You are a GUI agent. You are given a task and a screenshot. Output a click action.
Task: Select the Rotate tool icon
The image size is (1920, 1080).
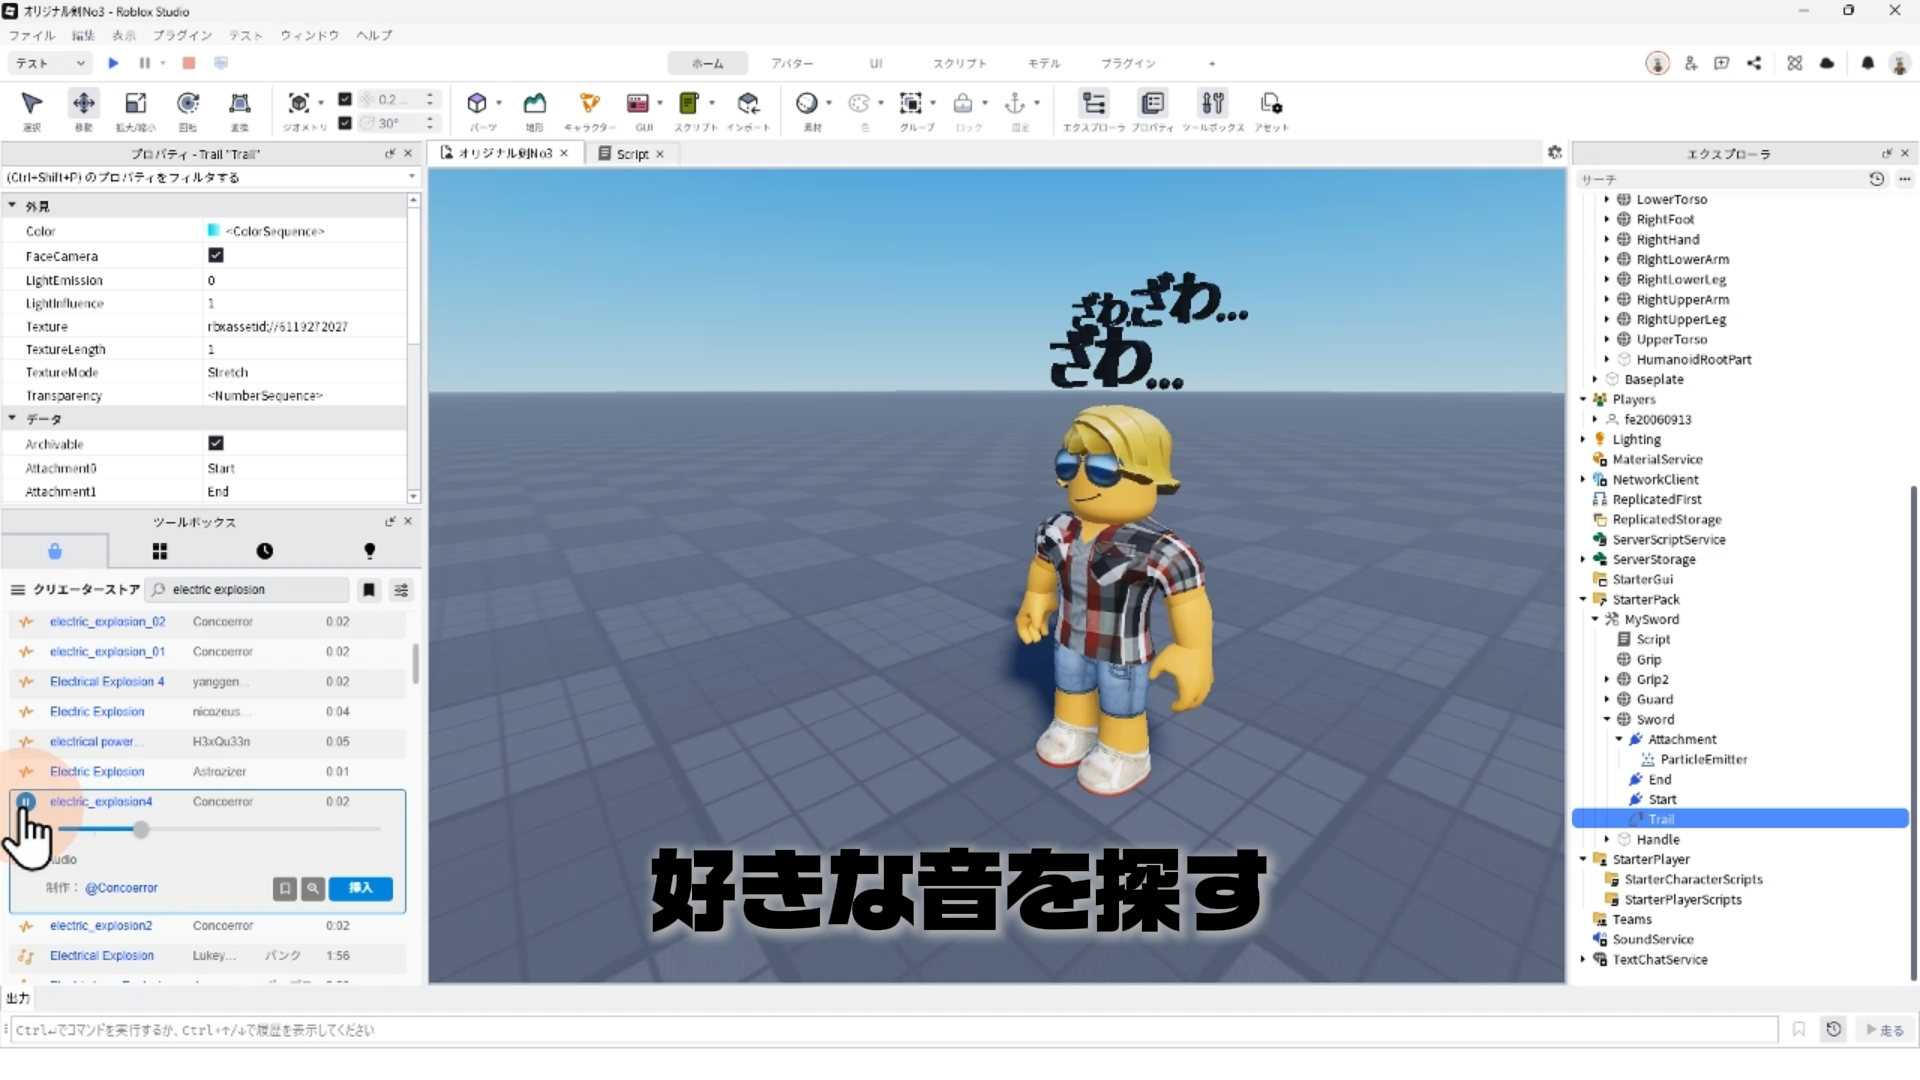(x=187, y=104)
